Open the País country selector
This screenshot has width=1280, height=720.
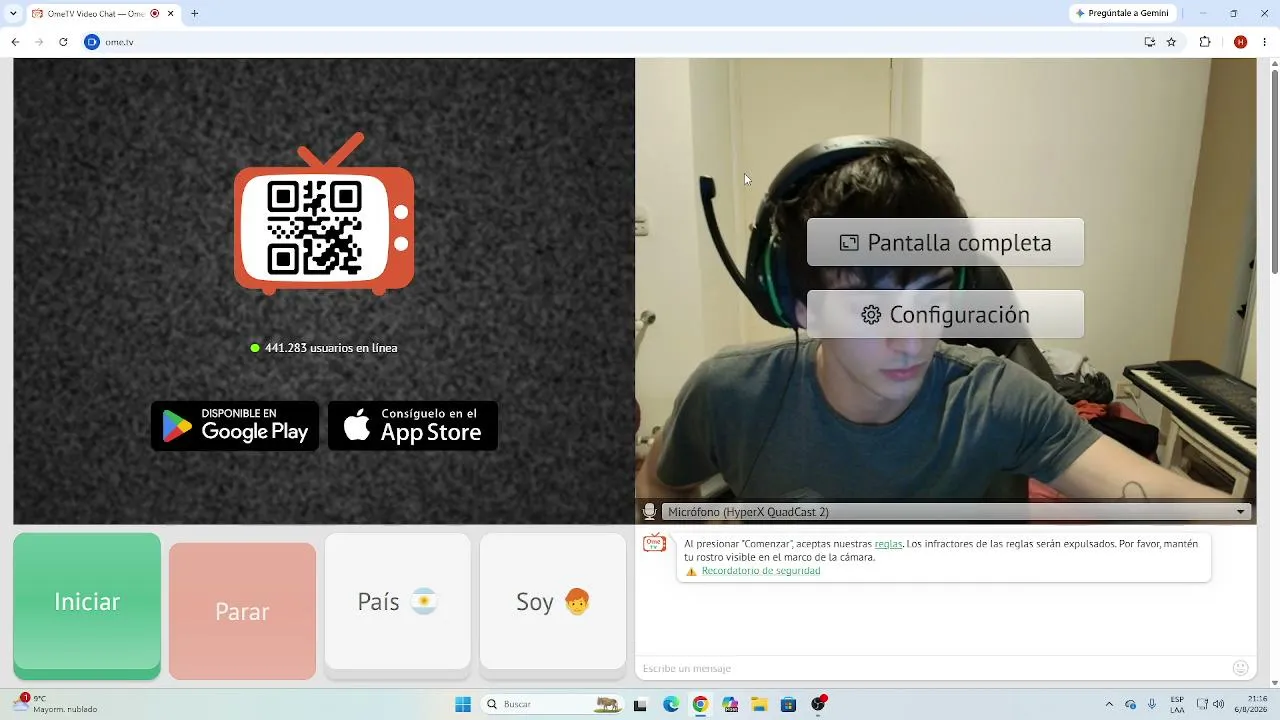pyautogui.click(x=398, y=602)
